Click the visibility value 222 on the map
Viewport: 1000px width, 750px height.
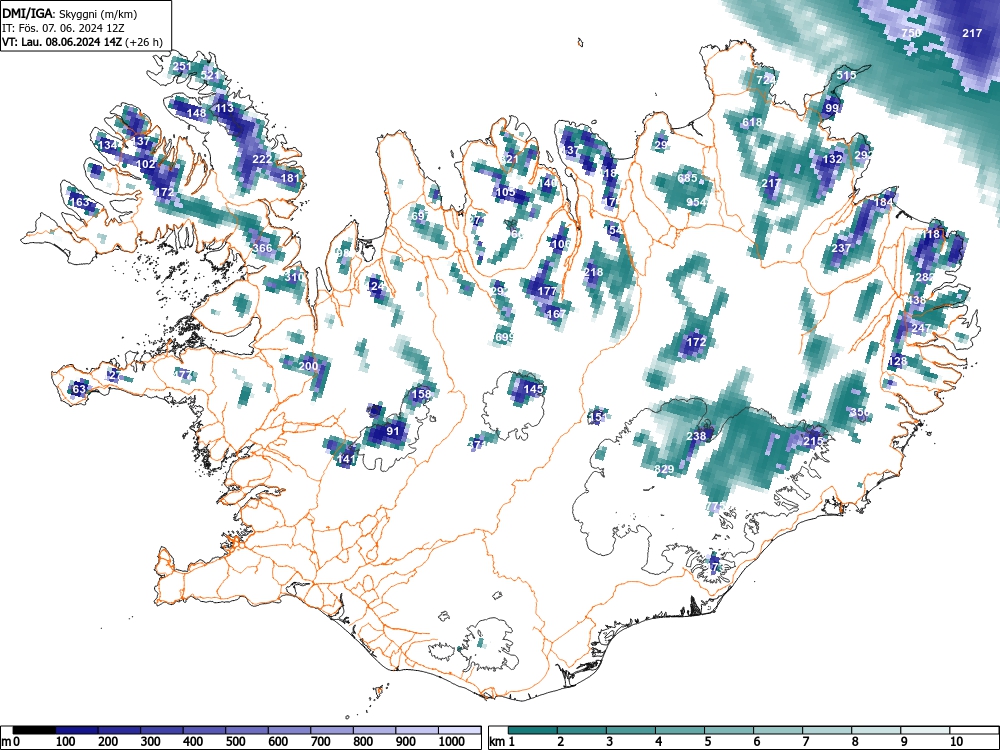(262, 159)
